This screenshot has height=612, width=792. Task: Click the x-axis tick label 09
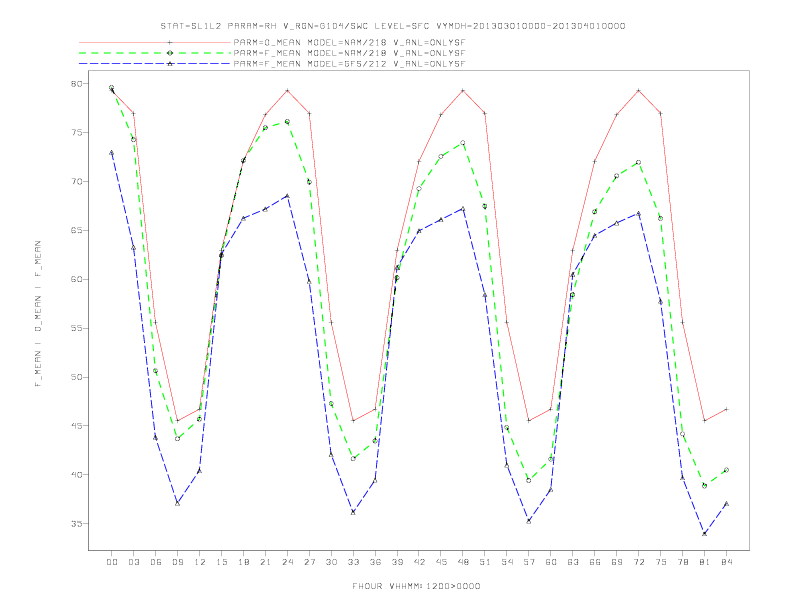click(x=177, y=562)
